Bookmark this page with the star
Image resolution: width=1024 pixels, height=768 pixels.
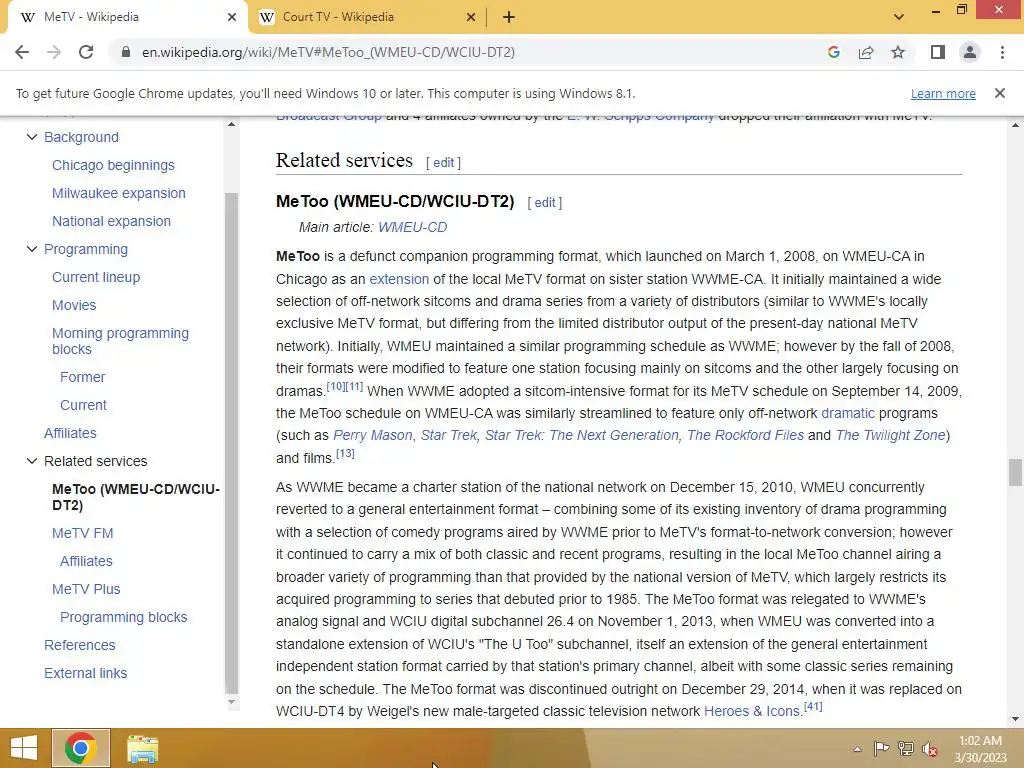[898, 52]
